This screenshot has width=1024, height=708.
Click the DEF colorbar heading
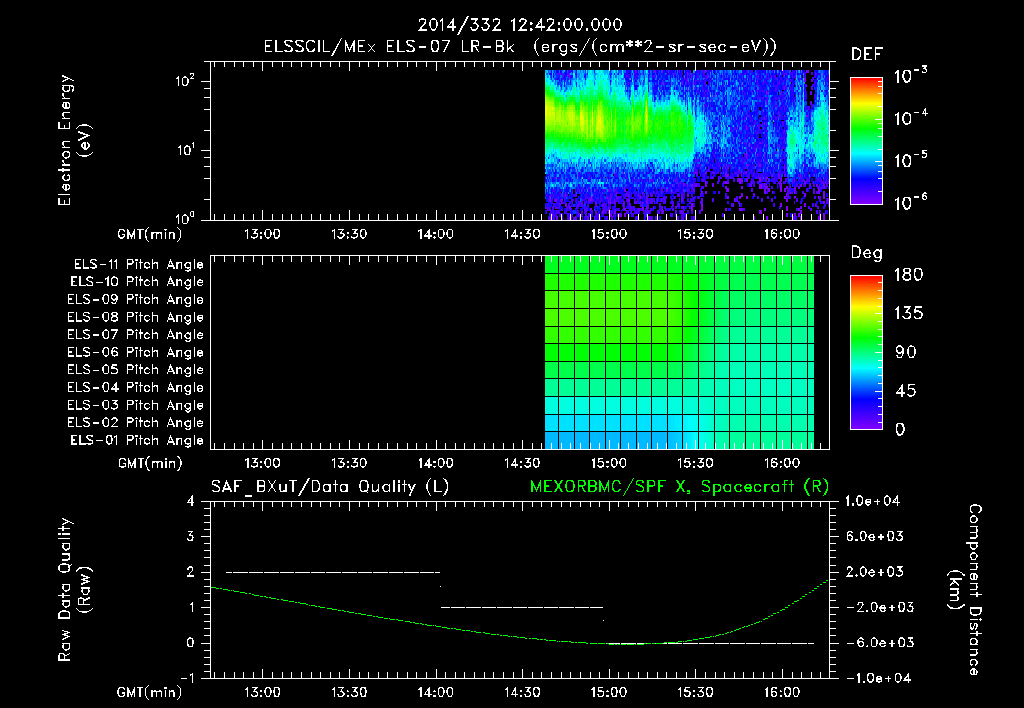point(867,54)
